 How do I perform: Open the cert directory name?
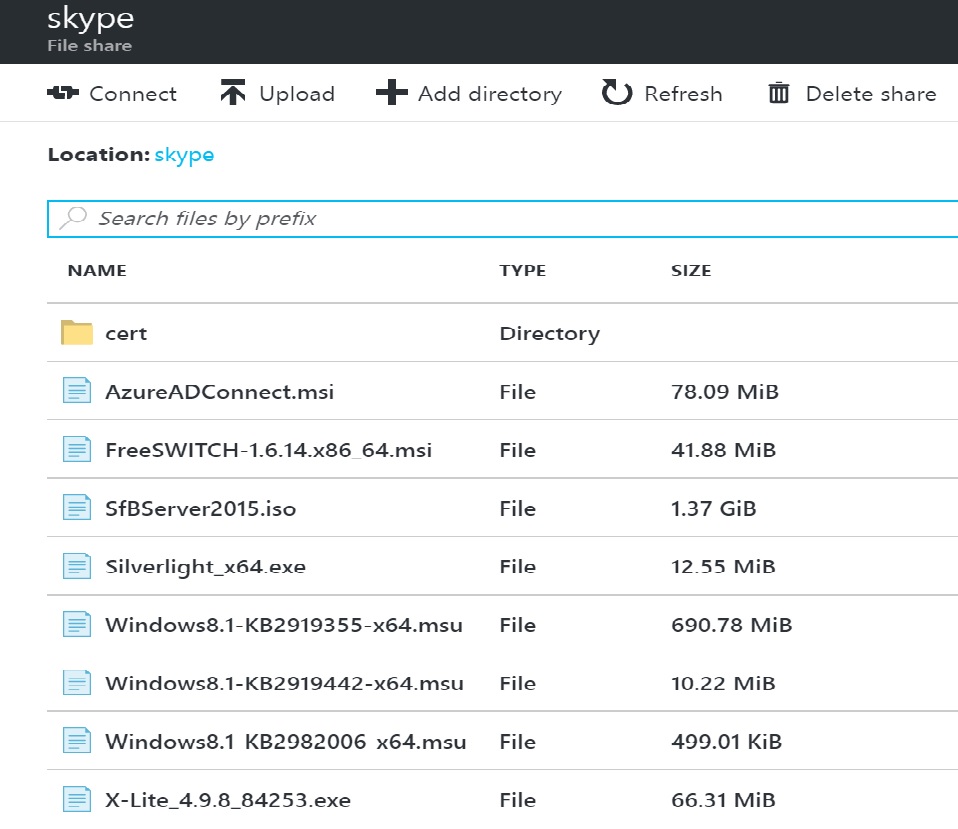126,334
